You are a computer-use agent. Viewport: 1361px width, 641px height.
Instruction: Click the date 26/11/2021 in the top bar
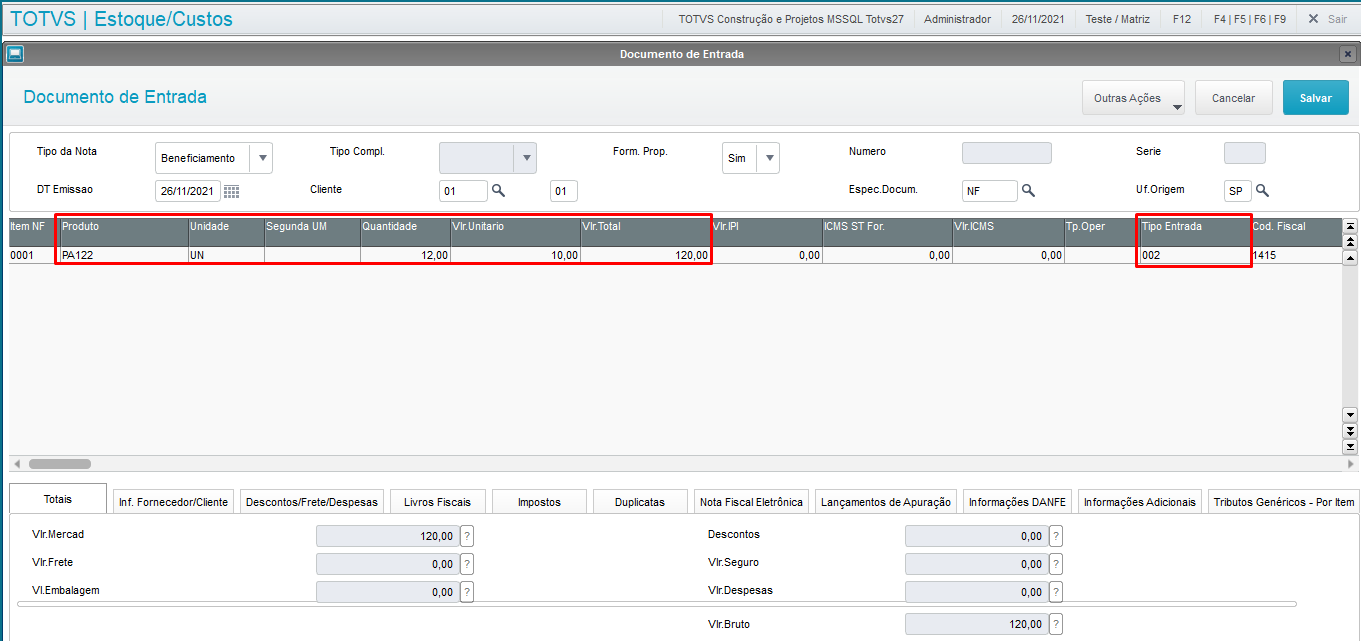click(1038, 19)
